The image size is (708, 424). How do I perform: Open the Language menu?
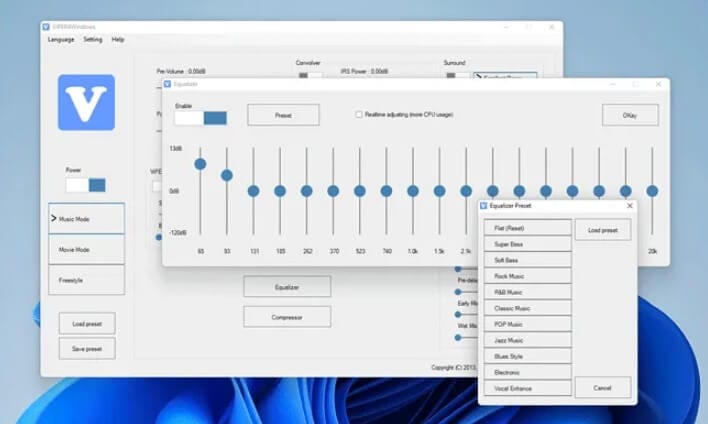point(61,40)
